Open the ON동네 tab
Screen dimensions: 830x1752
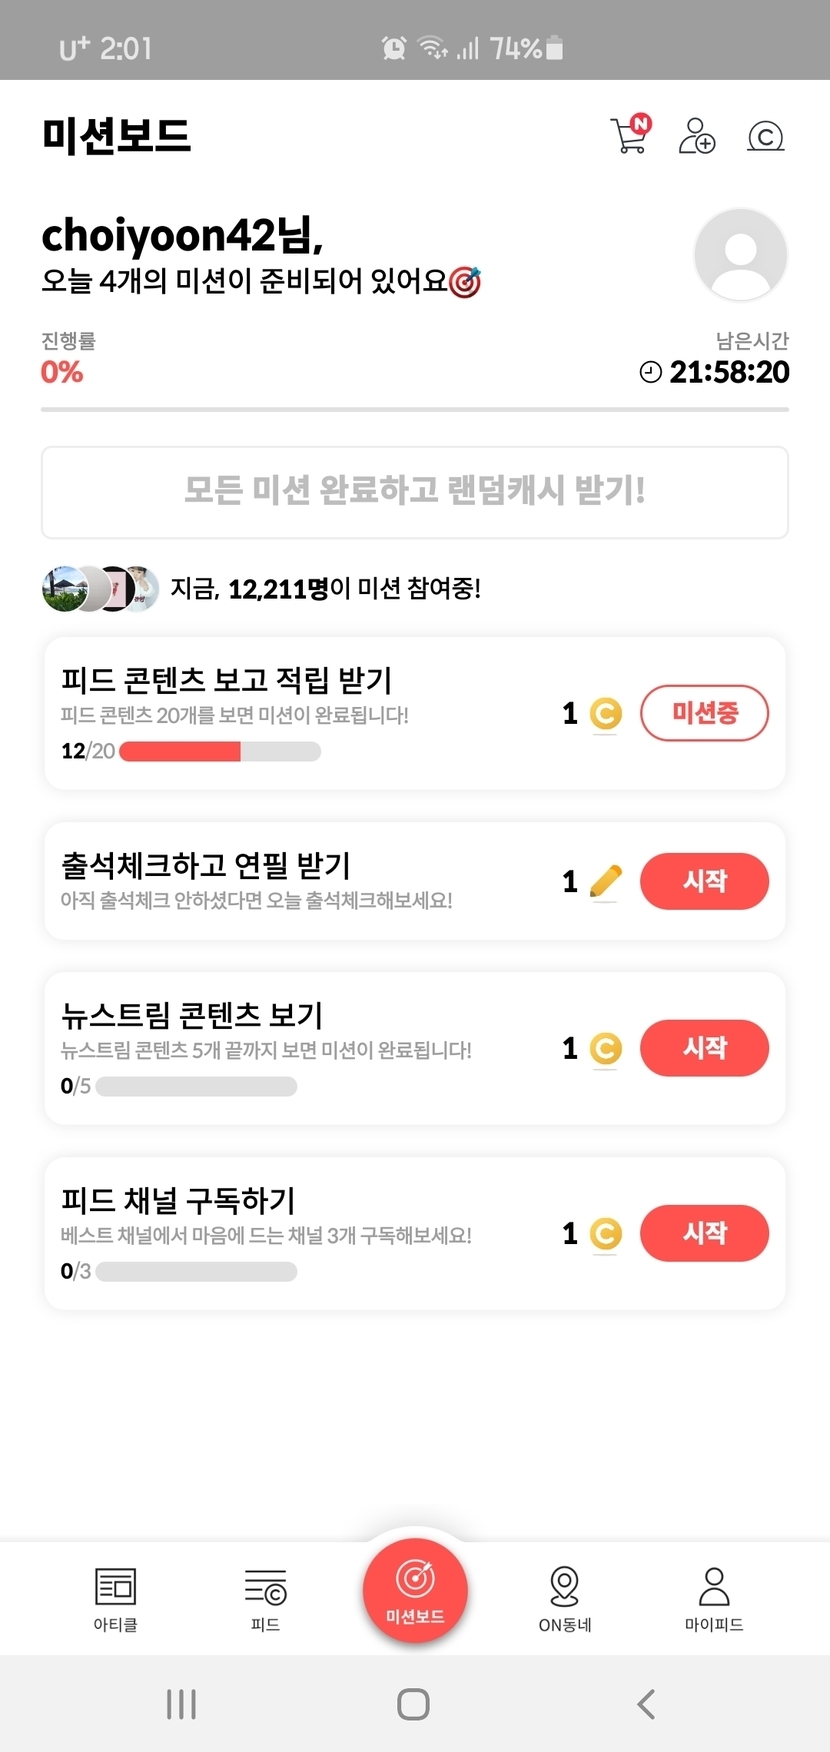(x=565, y=1598)
